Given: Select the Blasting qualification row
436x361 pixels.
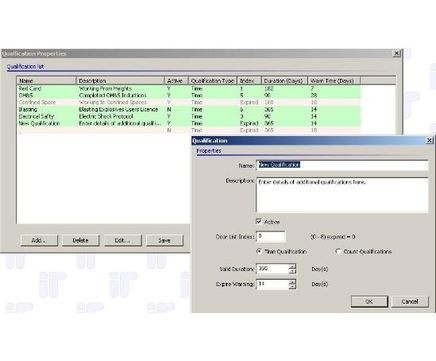Looking at the screenshot, I should pyautogui.click(x=189, y=109).
